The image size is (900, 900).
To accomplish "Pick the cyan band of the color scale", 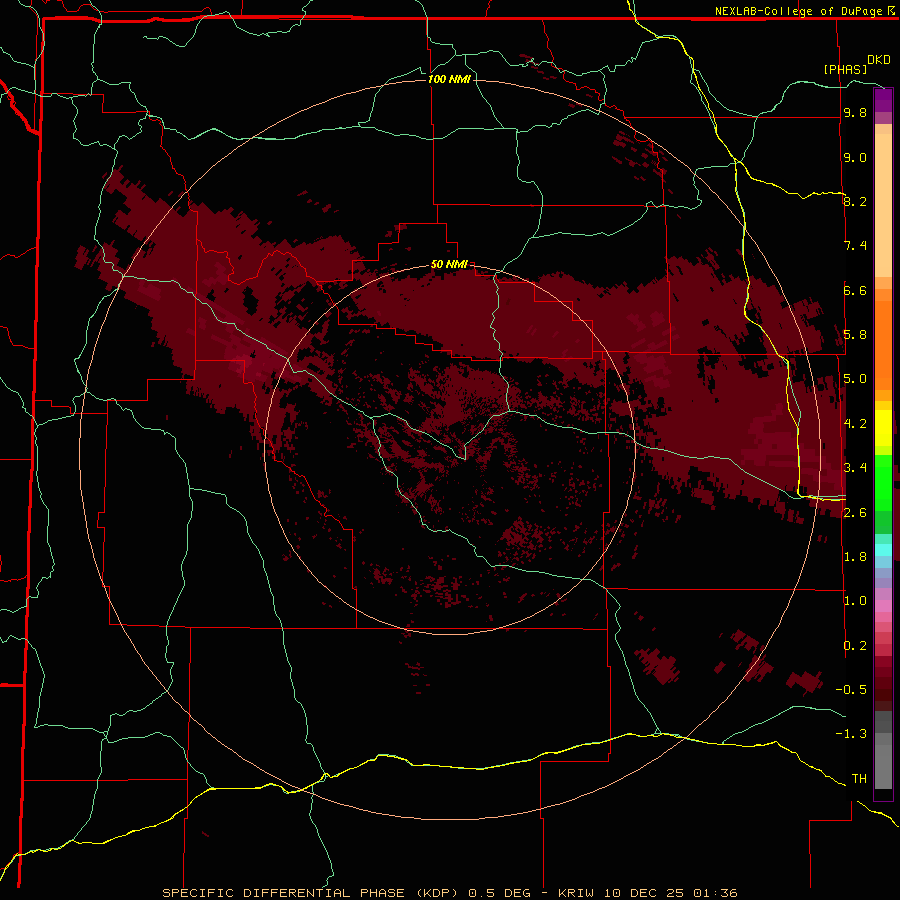I will tap(883, 550).
